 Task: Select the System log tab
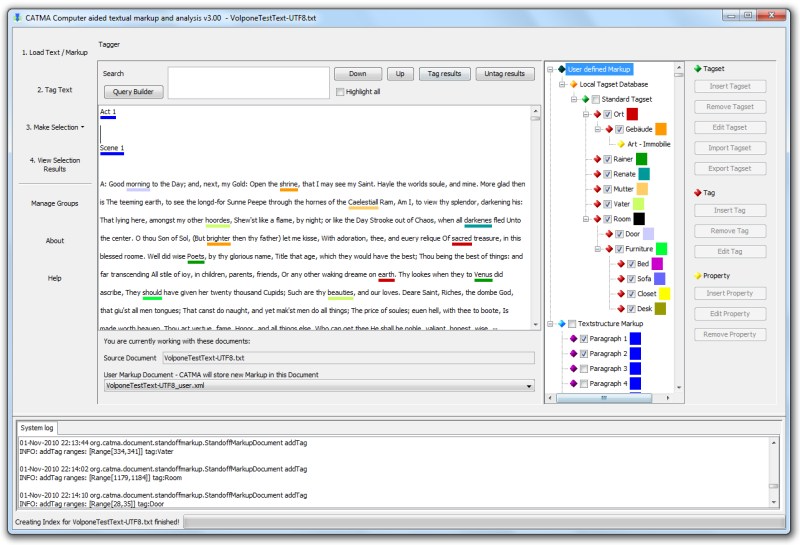tap(37, 428)
